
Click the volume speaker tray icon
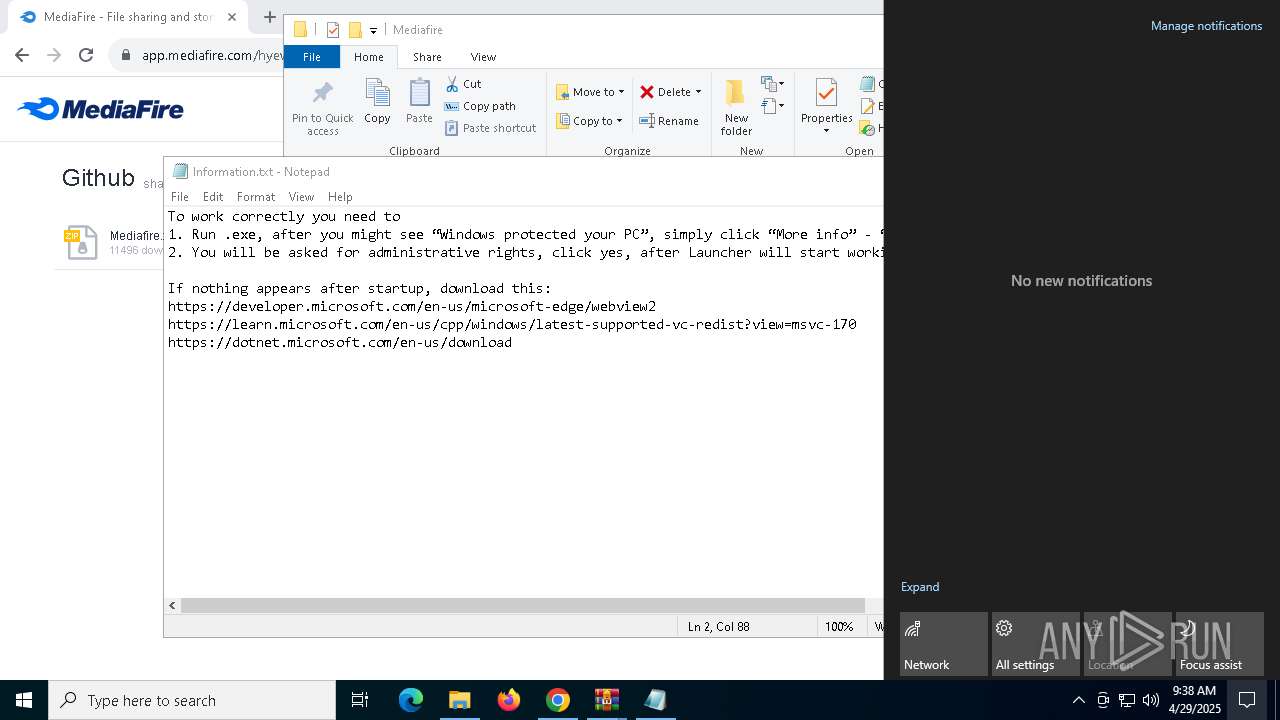pyautogui.click(x=1151, y=700)
